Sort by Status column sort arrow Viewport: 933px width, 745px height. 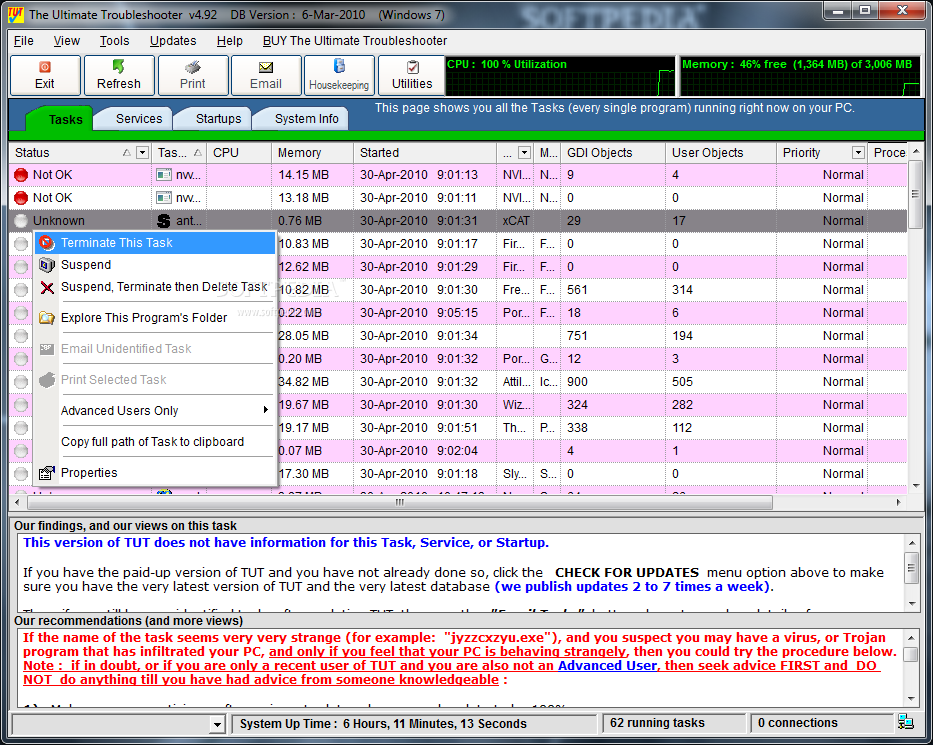coord(127,153)
